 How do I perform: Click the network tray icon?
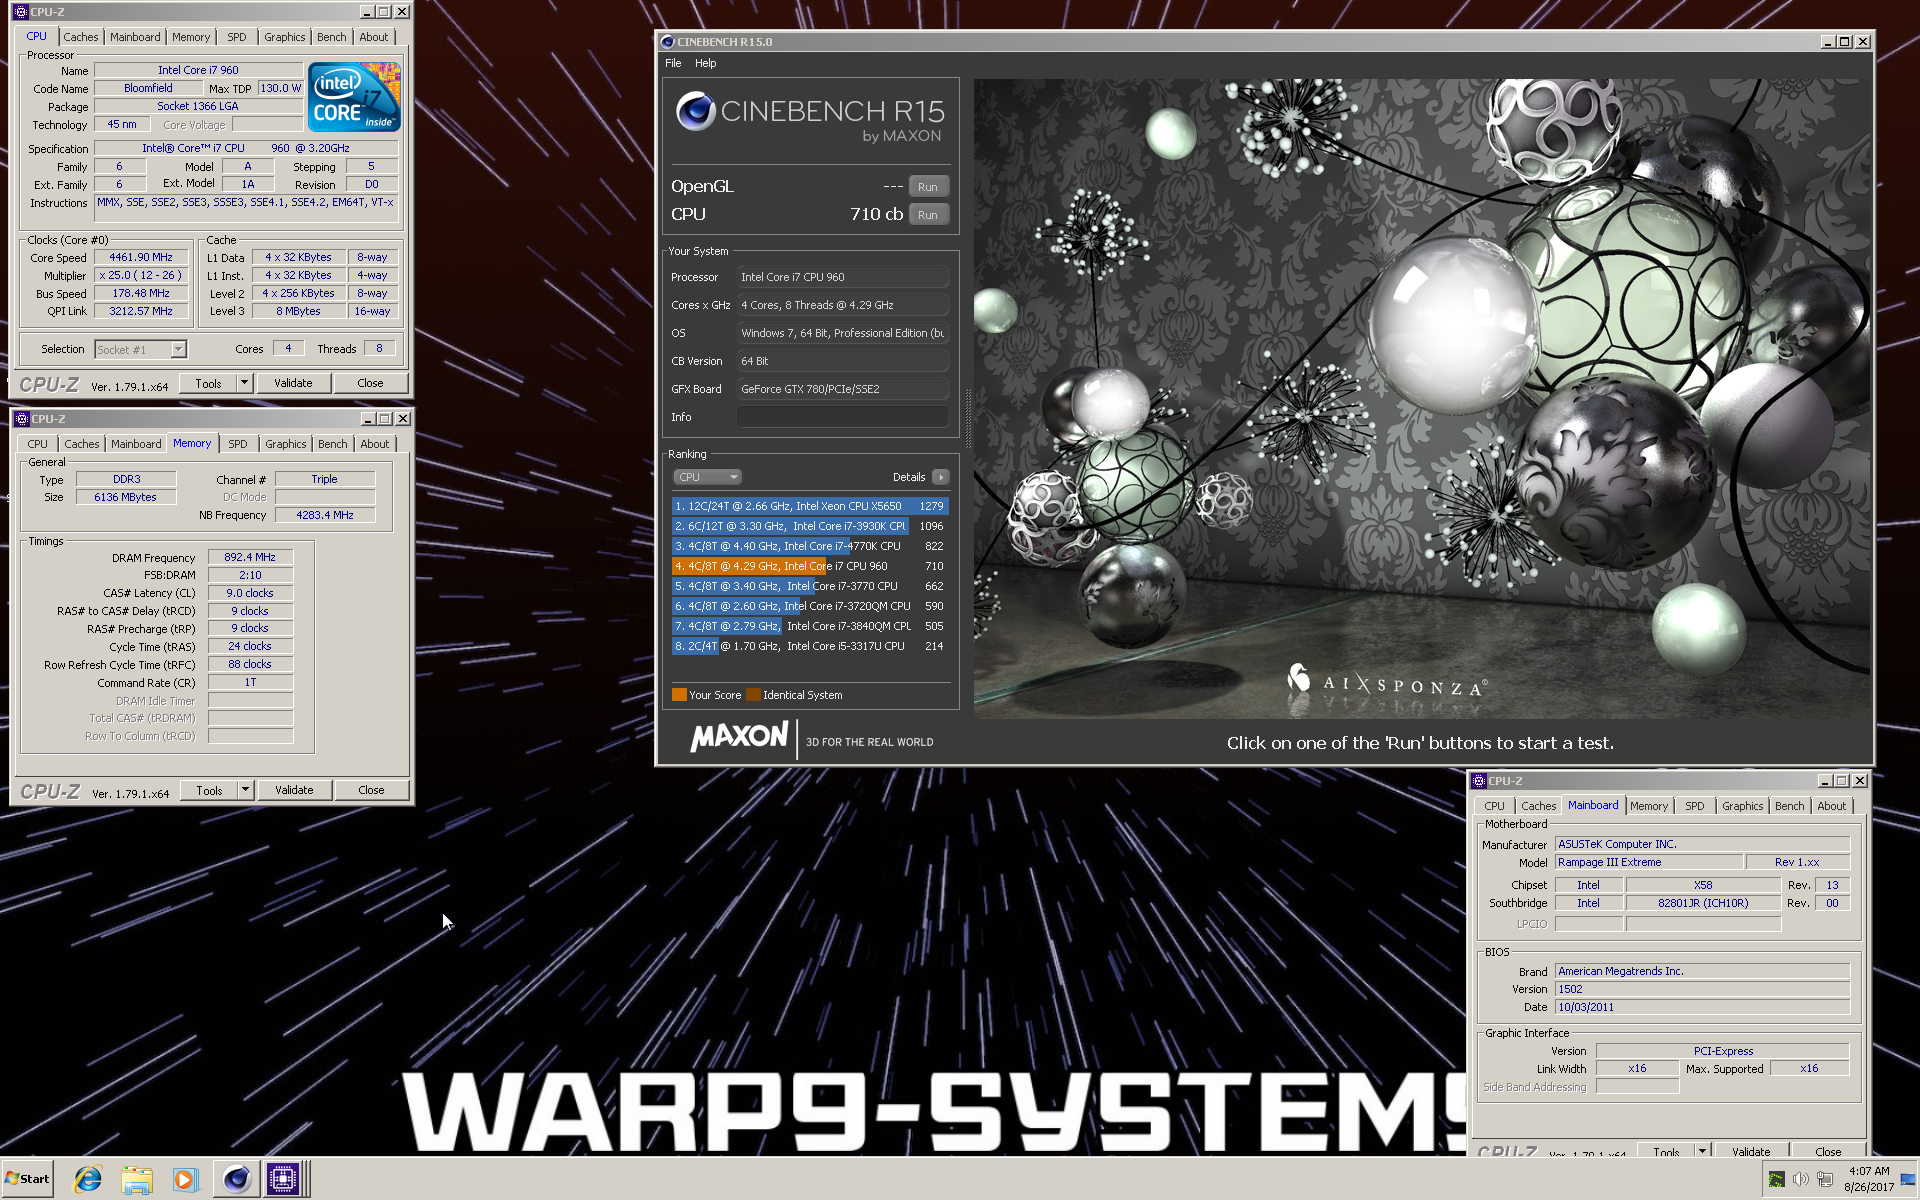point(1825,1180)
